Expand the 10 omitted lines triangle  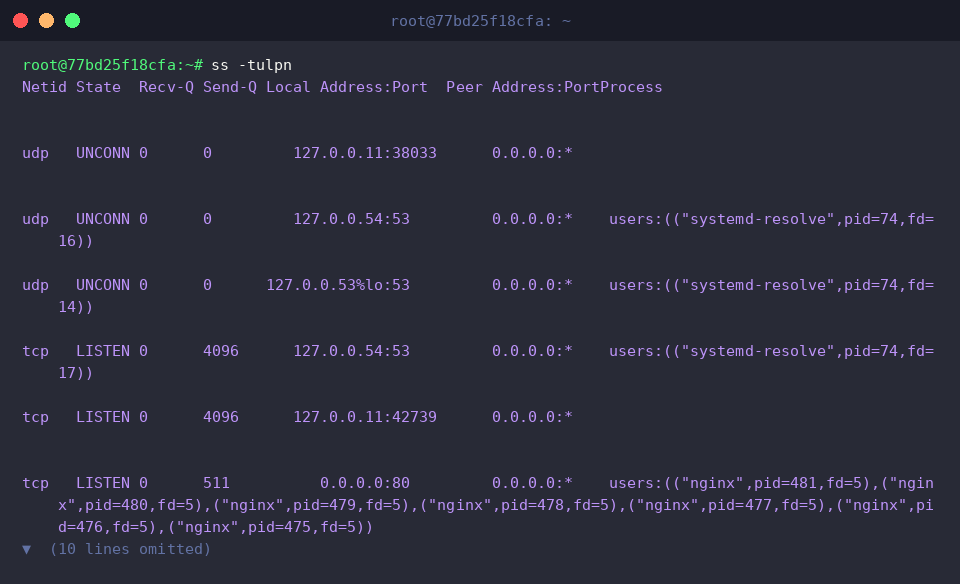(26, 550)
